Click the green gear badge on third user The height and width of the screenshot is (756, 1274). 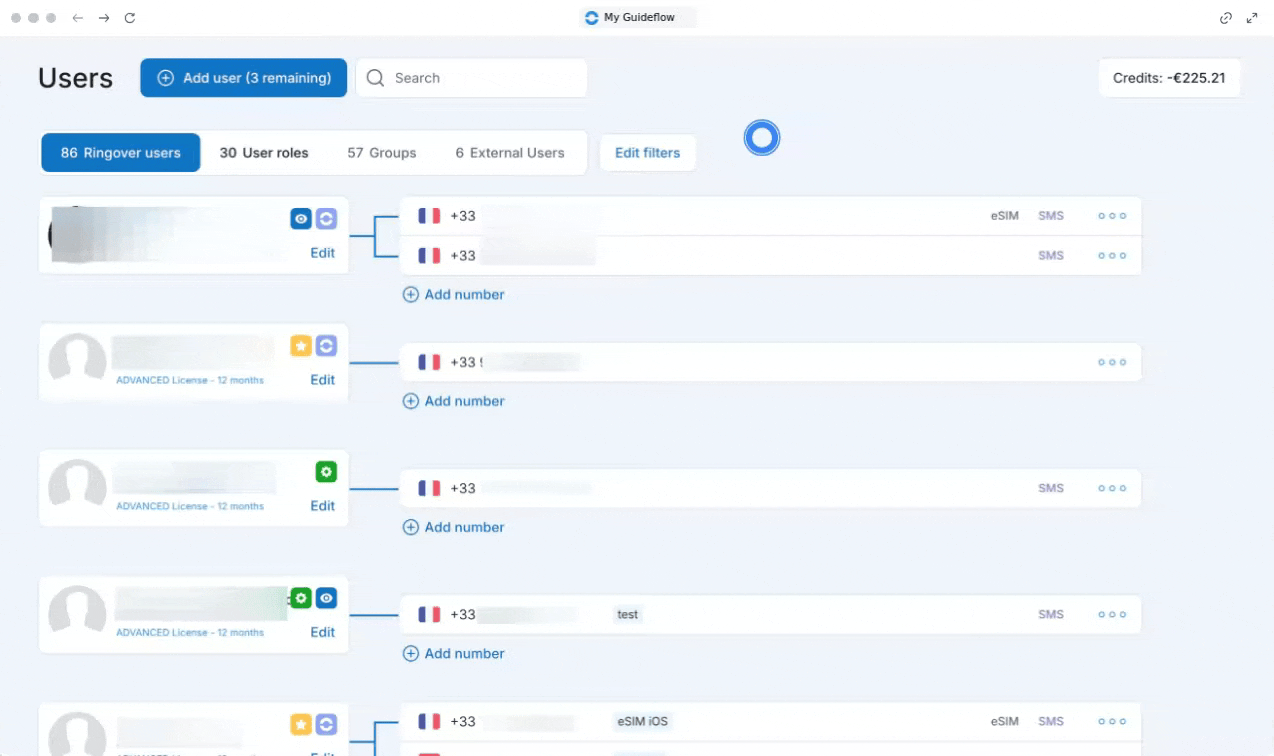pos(326,472)
